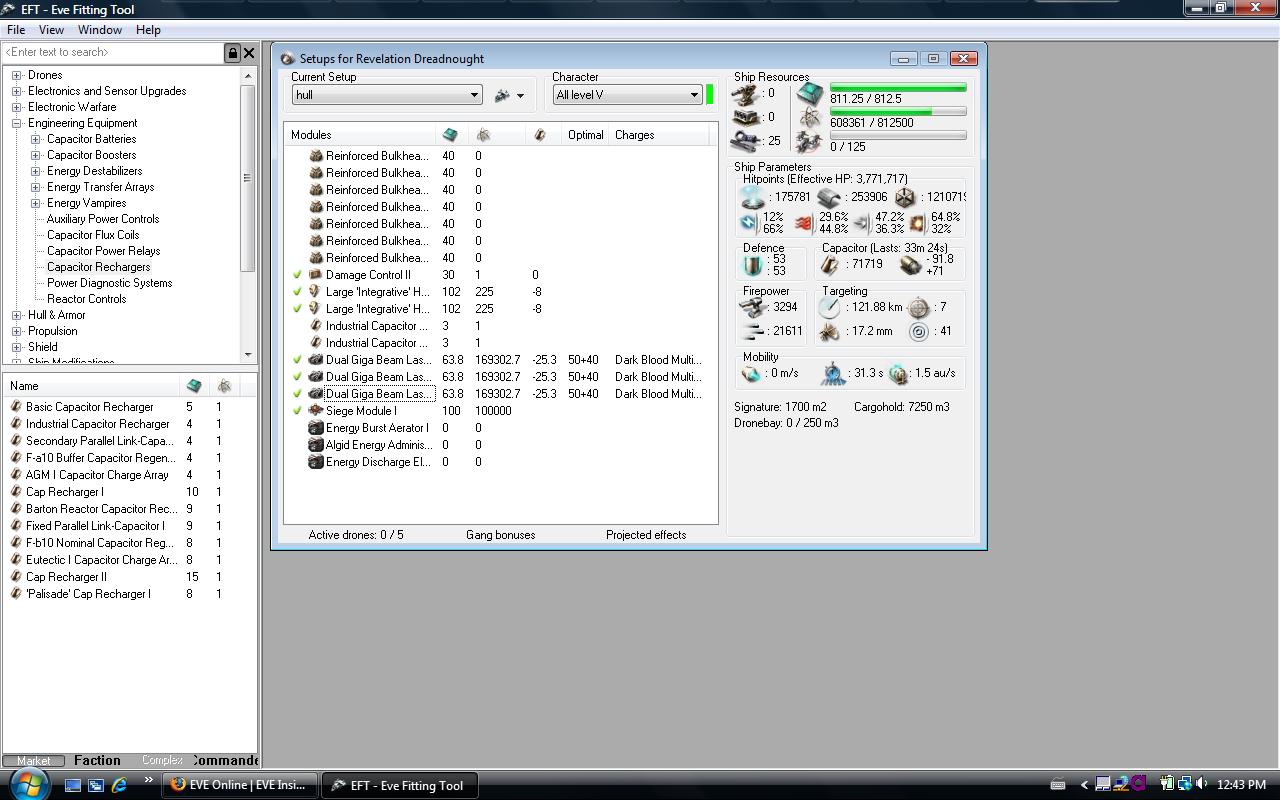Click the max speed icon in Mobility
This screenshot has height=800, width=1280.
tap(751, 373)
